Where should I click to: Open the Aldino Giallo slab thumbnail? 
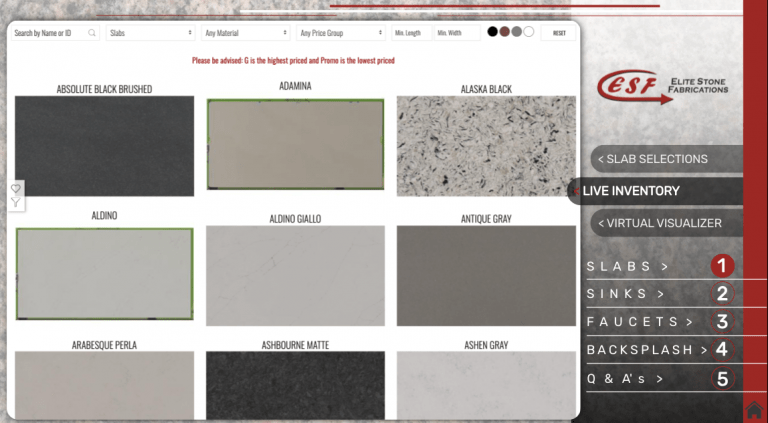[295, 276]
